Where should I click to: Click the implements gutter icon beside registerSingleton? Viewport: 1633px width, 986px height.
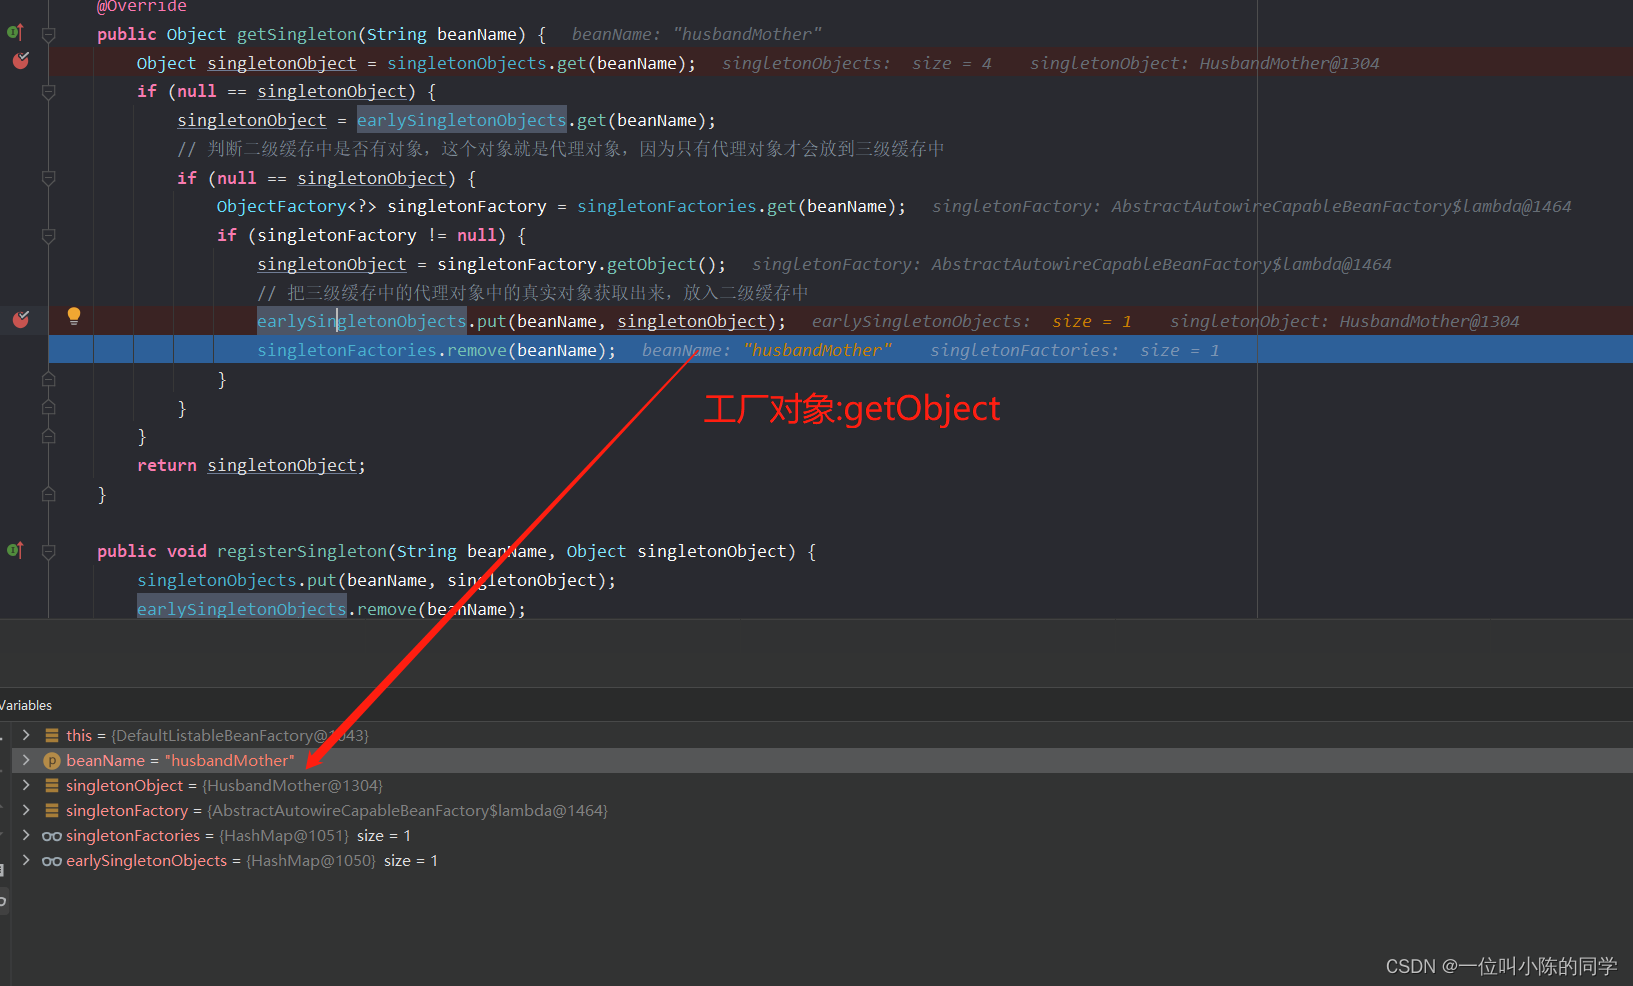pyautogui.click(x=15, y=550)
